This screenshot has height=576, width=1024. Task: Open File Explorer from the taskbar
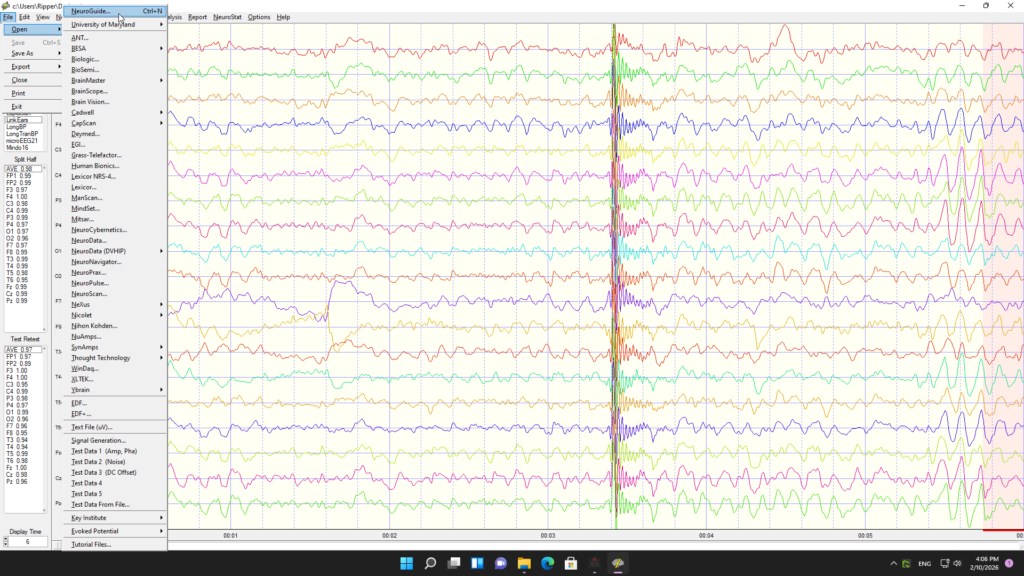tap(523, 563)
